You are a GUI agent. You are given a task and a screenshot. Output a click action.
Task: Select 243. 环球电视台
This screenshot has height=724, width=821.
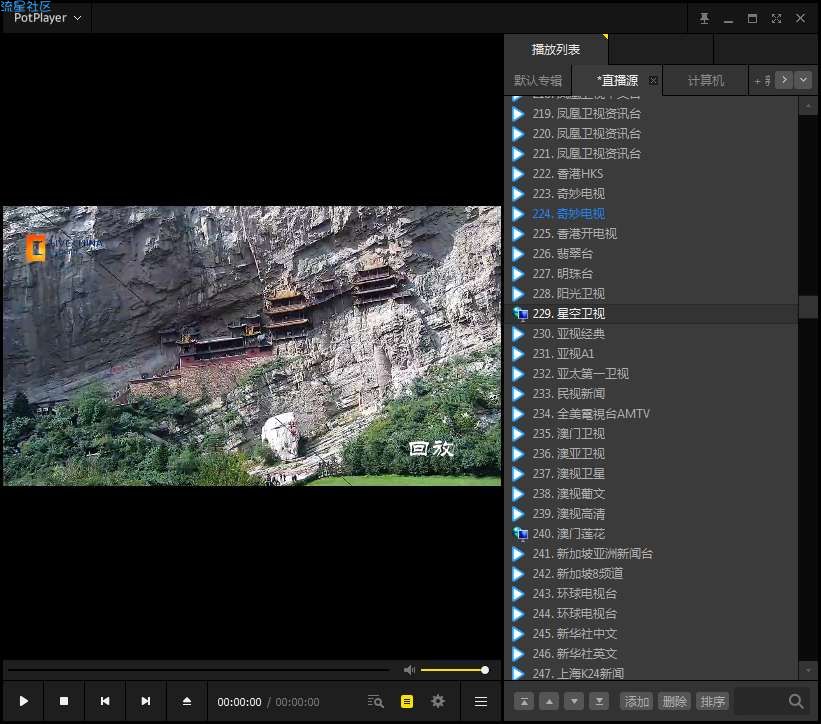point(651,594)
